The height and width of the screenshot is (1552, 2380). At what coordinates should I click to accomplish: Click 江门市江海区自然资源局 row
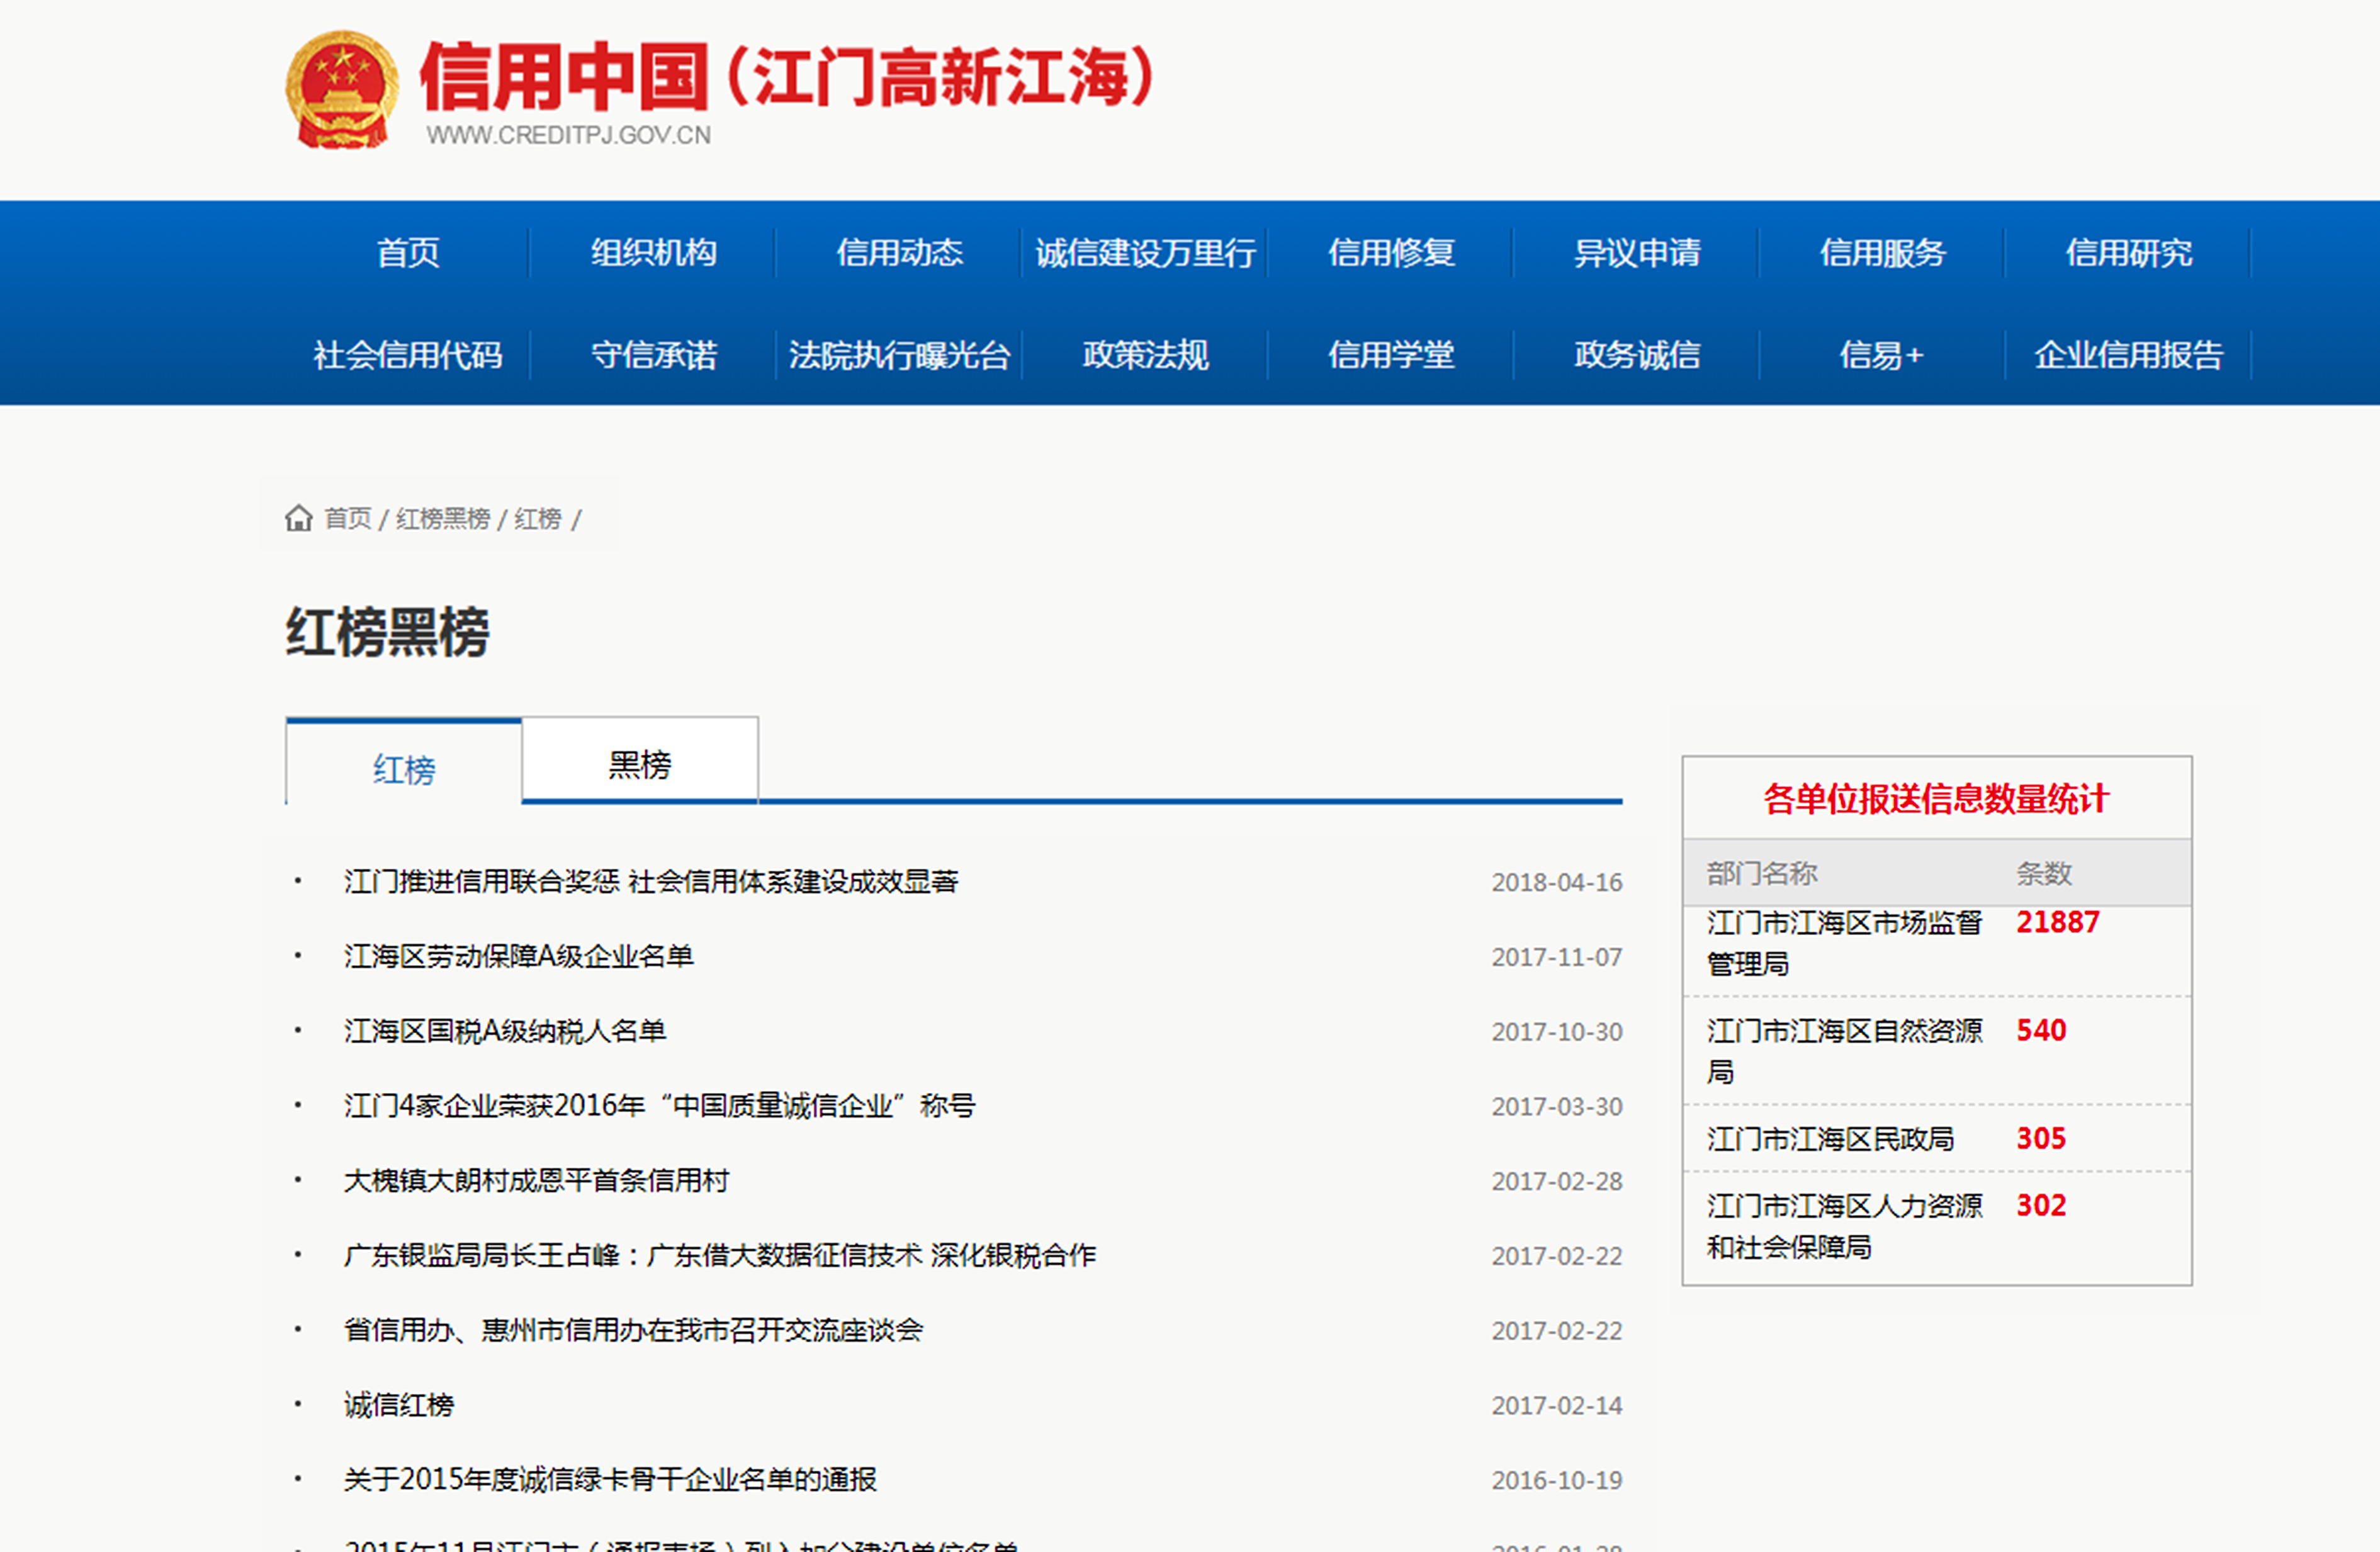[1937, 1051]
